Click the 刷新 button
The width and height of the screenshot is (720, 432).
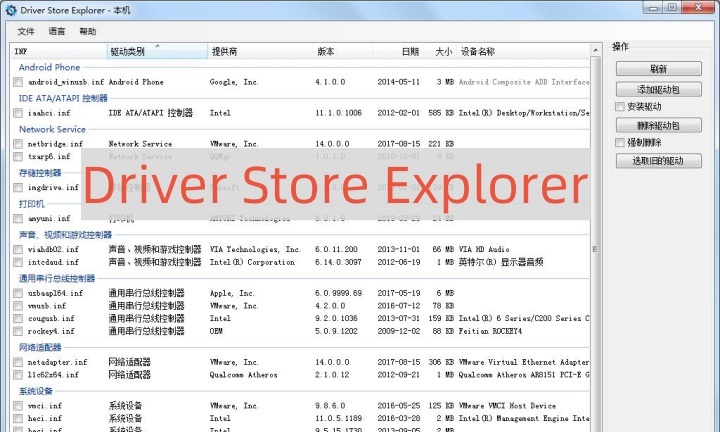coord(658,69)
